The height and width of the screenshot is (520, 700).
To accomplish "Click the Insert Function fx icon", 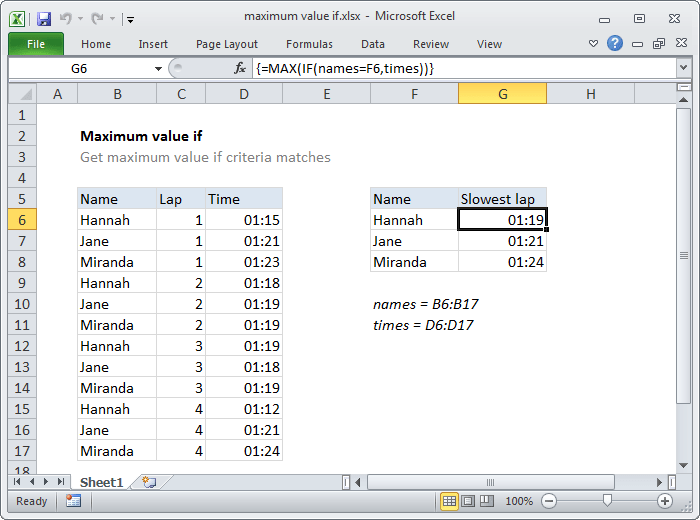I will point(240,68).
